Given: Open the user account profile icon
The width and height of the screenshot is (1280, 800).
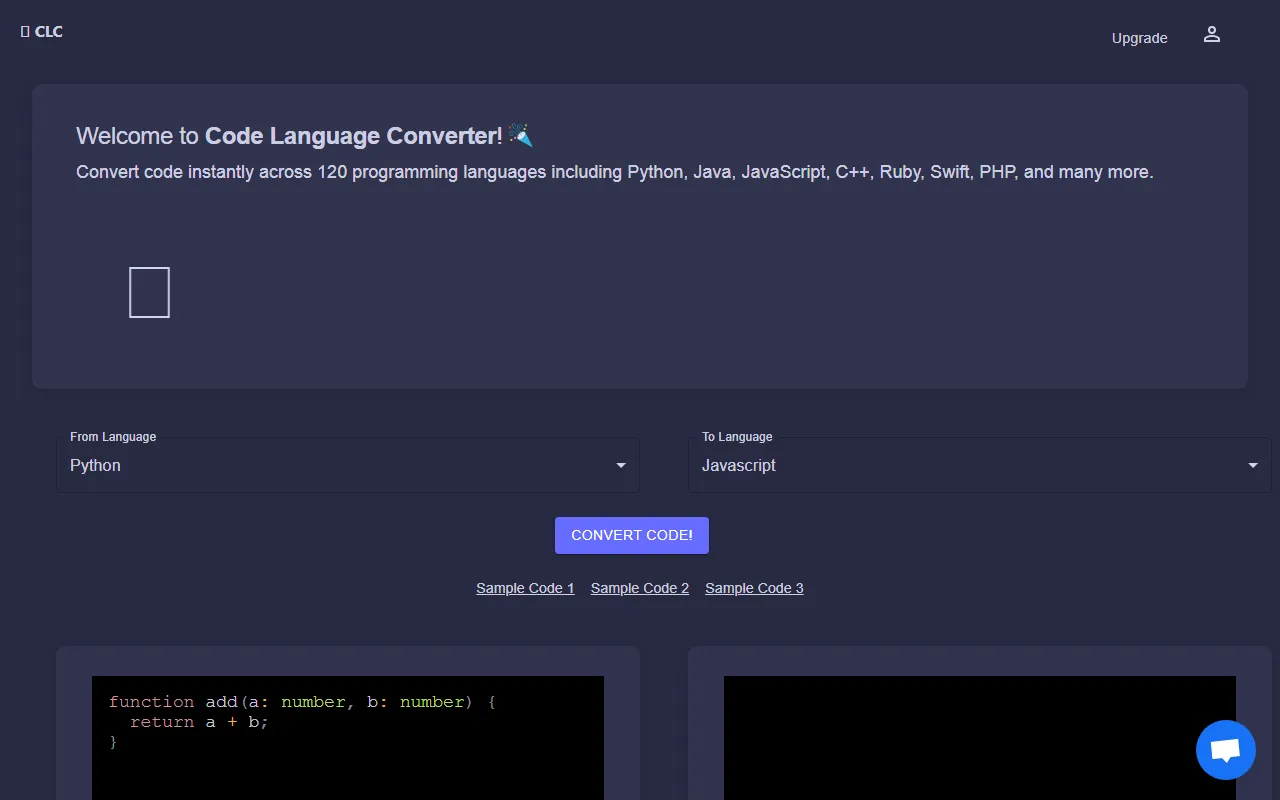Looking at the screenshot, I should pos(1211,33).
